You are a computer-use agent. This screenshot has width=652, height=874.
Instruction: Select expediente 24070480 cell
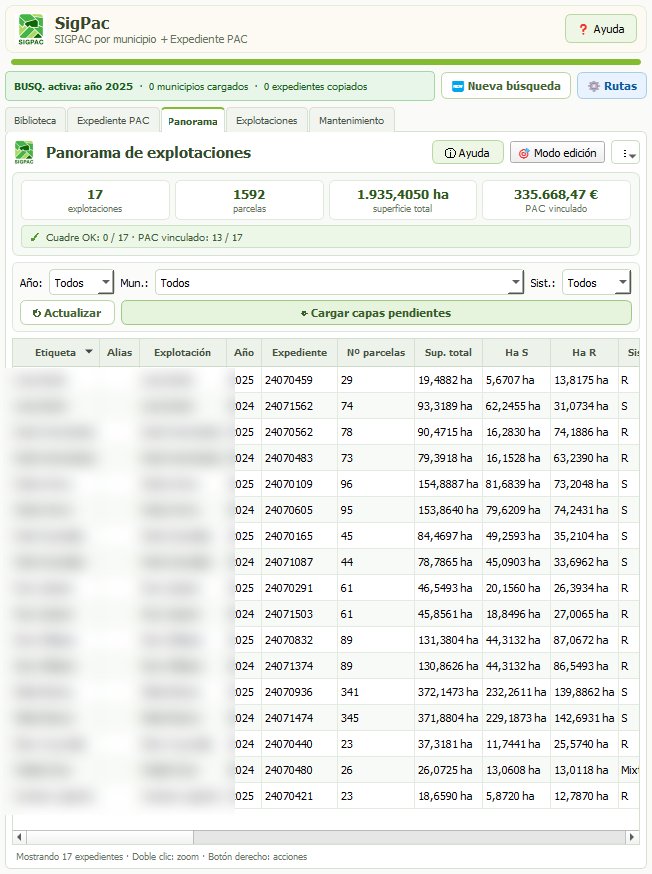pyautogui.click(x=299, y=770)
